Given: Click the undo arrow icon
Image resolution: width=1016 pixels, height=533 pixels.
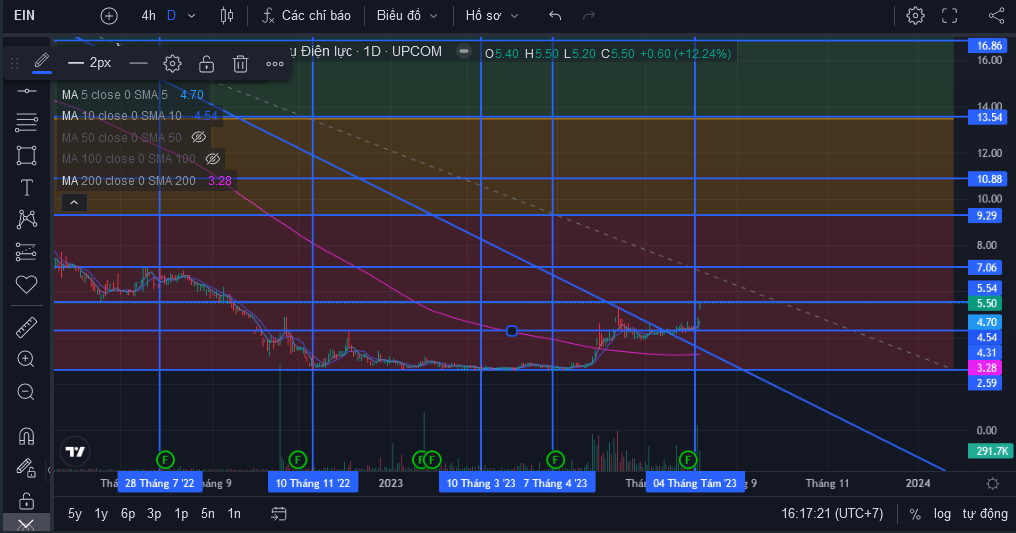Looking at the screenshot, I should click(x=555, y=16).
